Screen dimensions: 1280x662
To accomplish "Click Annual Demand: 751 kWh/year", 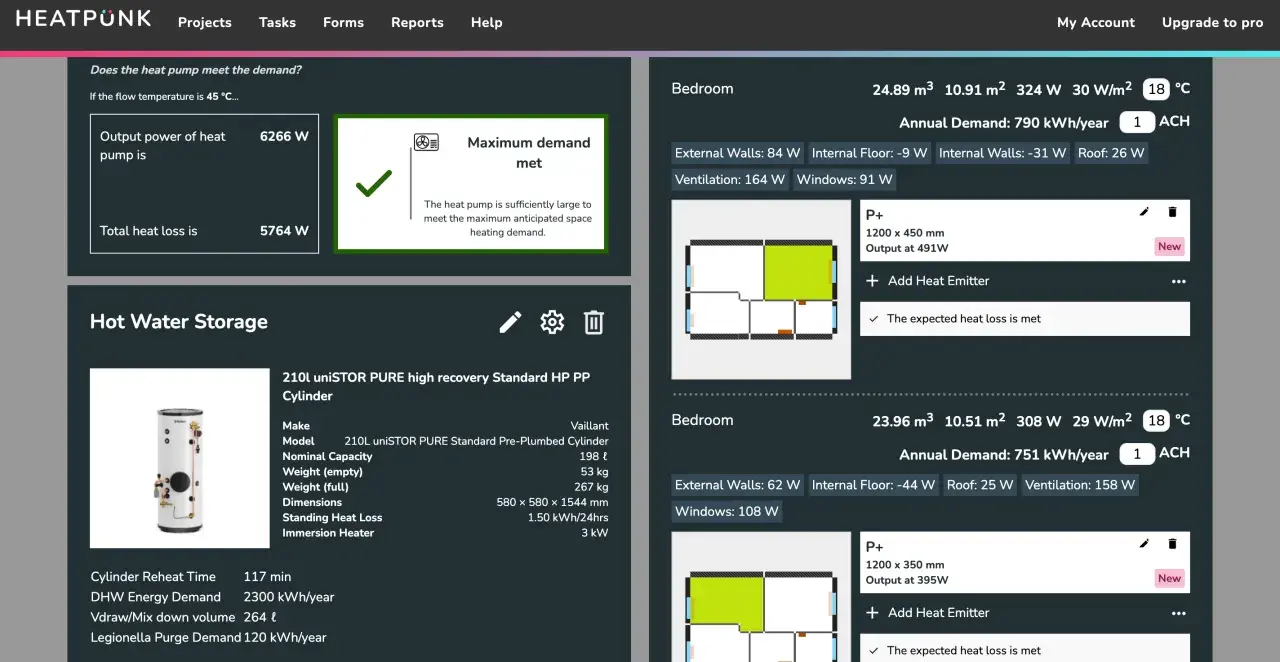I will pos(1004,455).
